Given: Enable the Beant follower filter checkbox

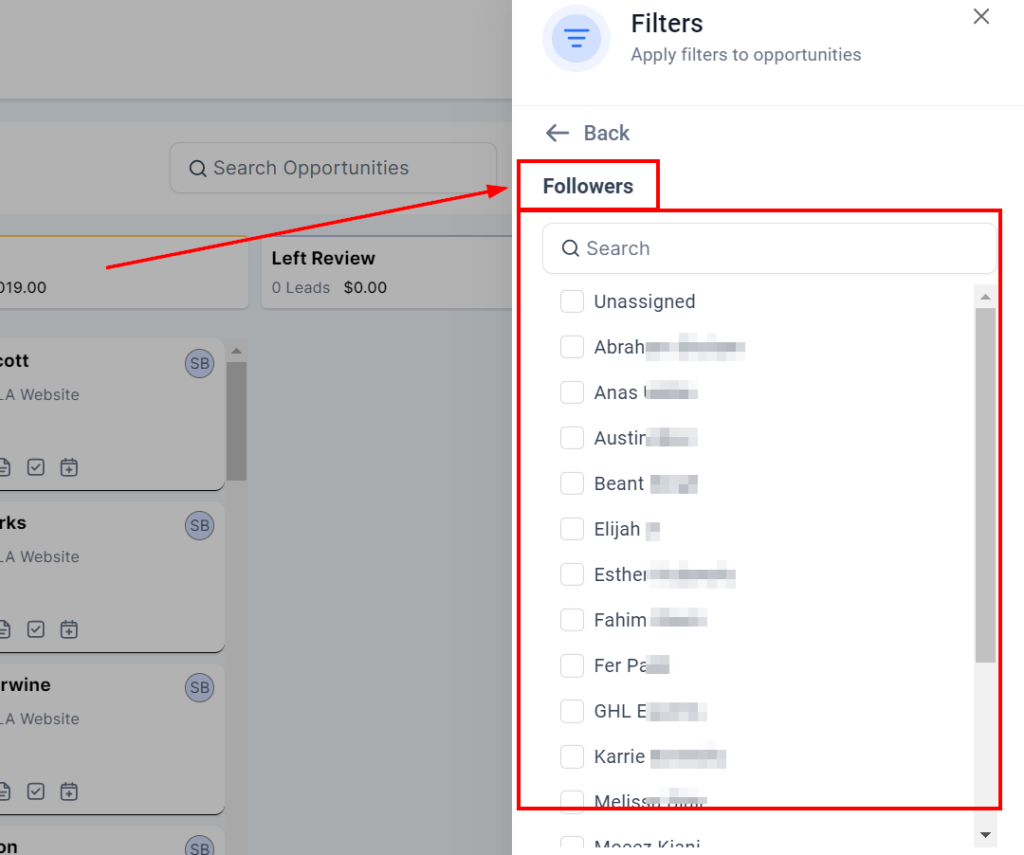Looking at the screenshot, I should pyautogui.click(x=572, y=484).
